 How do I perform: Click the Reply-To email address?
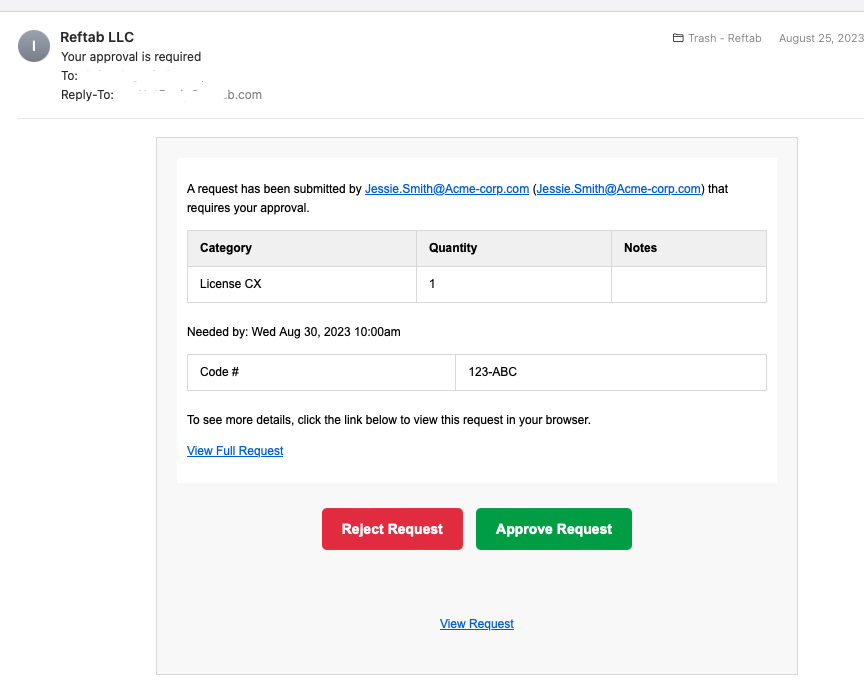point(188,95)
